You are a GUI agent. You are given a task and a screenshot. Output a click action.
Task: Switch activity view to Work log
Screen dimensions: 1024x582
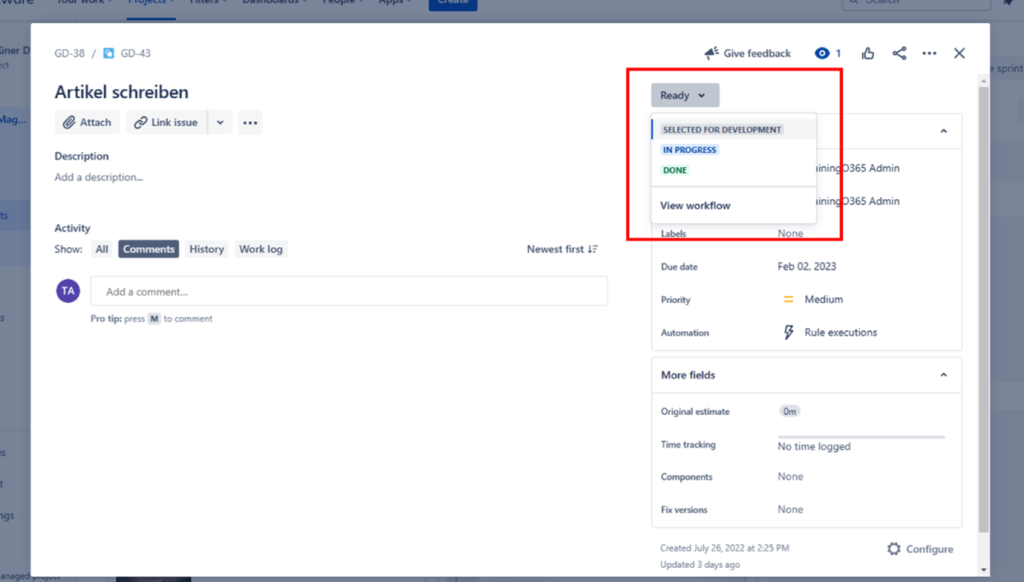pos(260,249)
